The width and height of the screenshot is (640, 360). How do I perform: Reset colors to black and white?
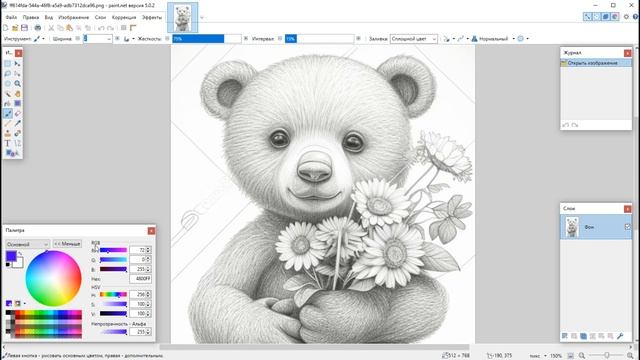coord(8,265)
